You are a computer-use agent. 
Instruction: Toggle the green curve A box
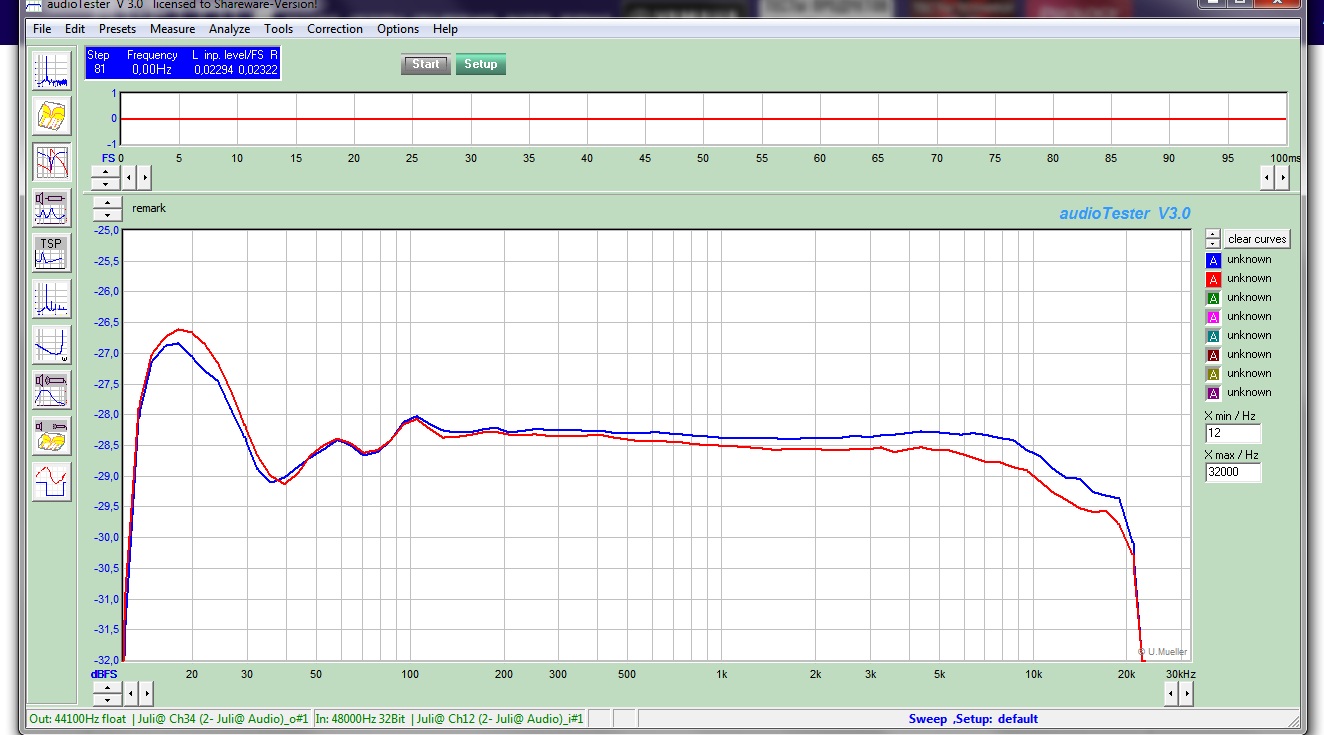(1214, 298)
